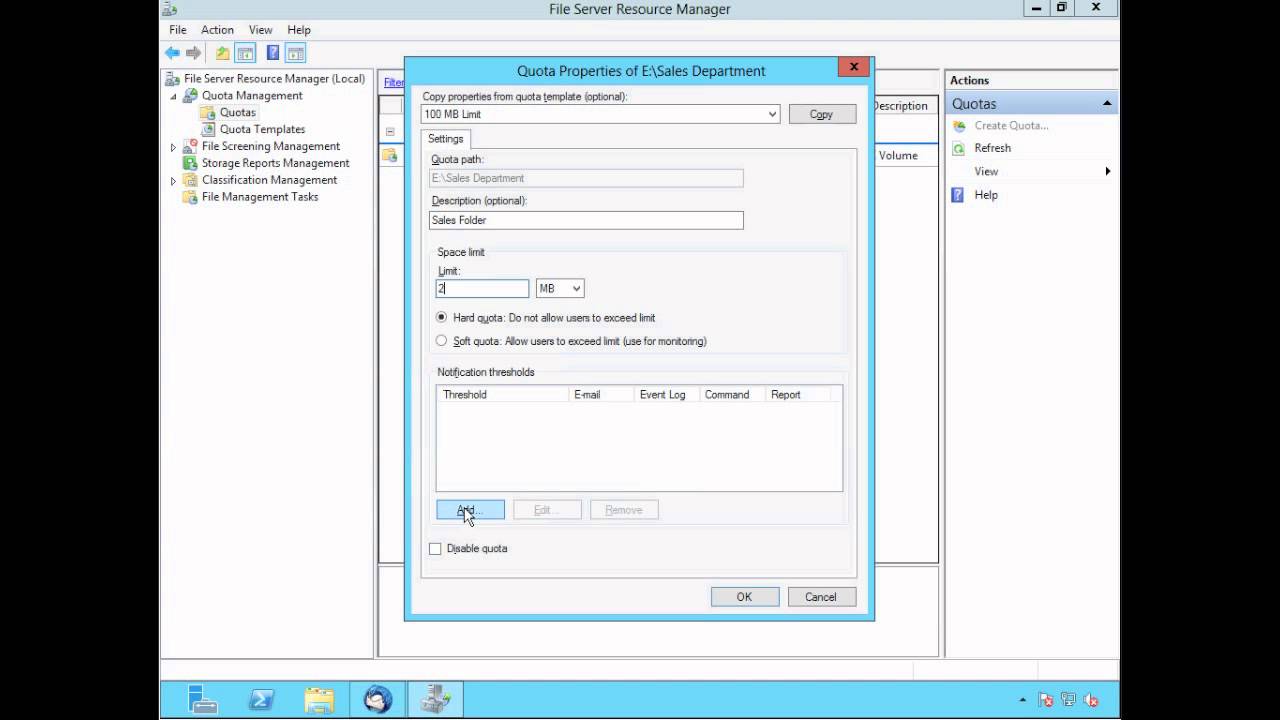Image resolution: width=1280 pixels, height=720 pixels.
Task: Expand the View submenu arrow in Actions
Action: [x=1107, y=171]
